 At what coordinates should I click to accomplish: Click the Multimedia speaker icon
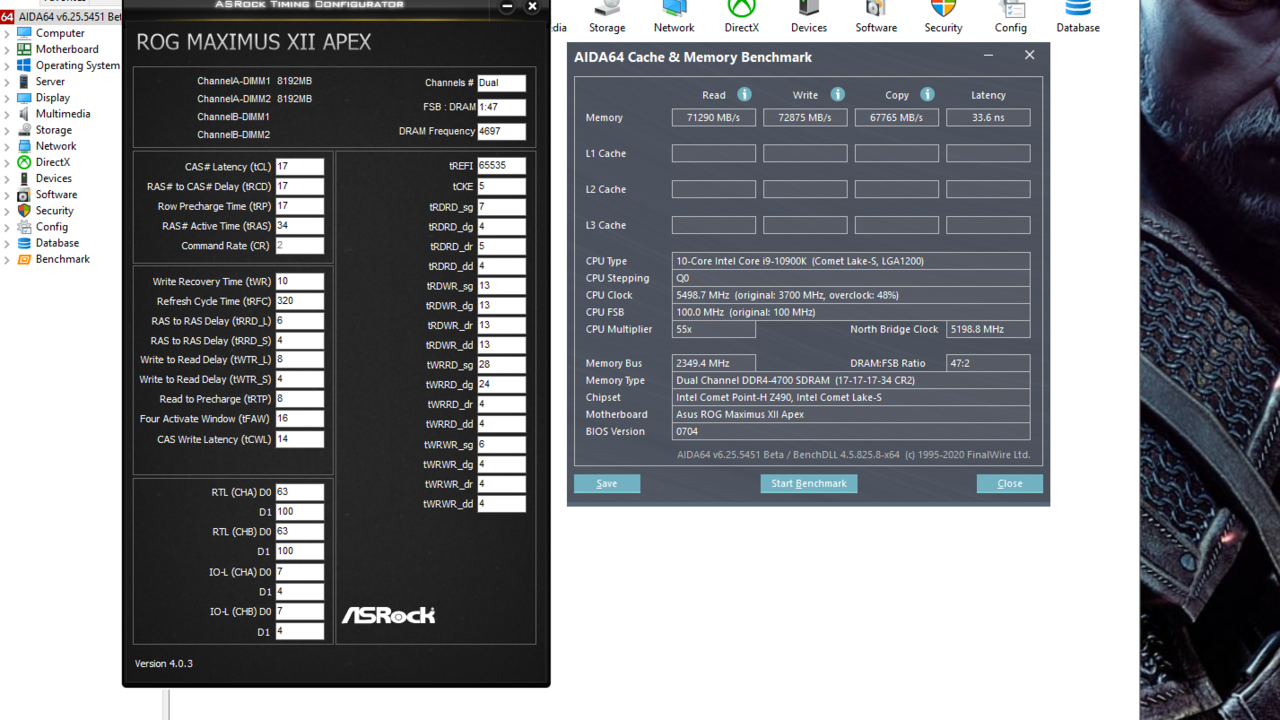(x=24, y=113)
